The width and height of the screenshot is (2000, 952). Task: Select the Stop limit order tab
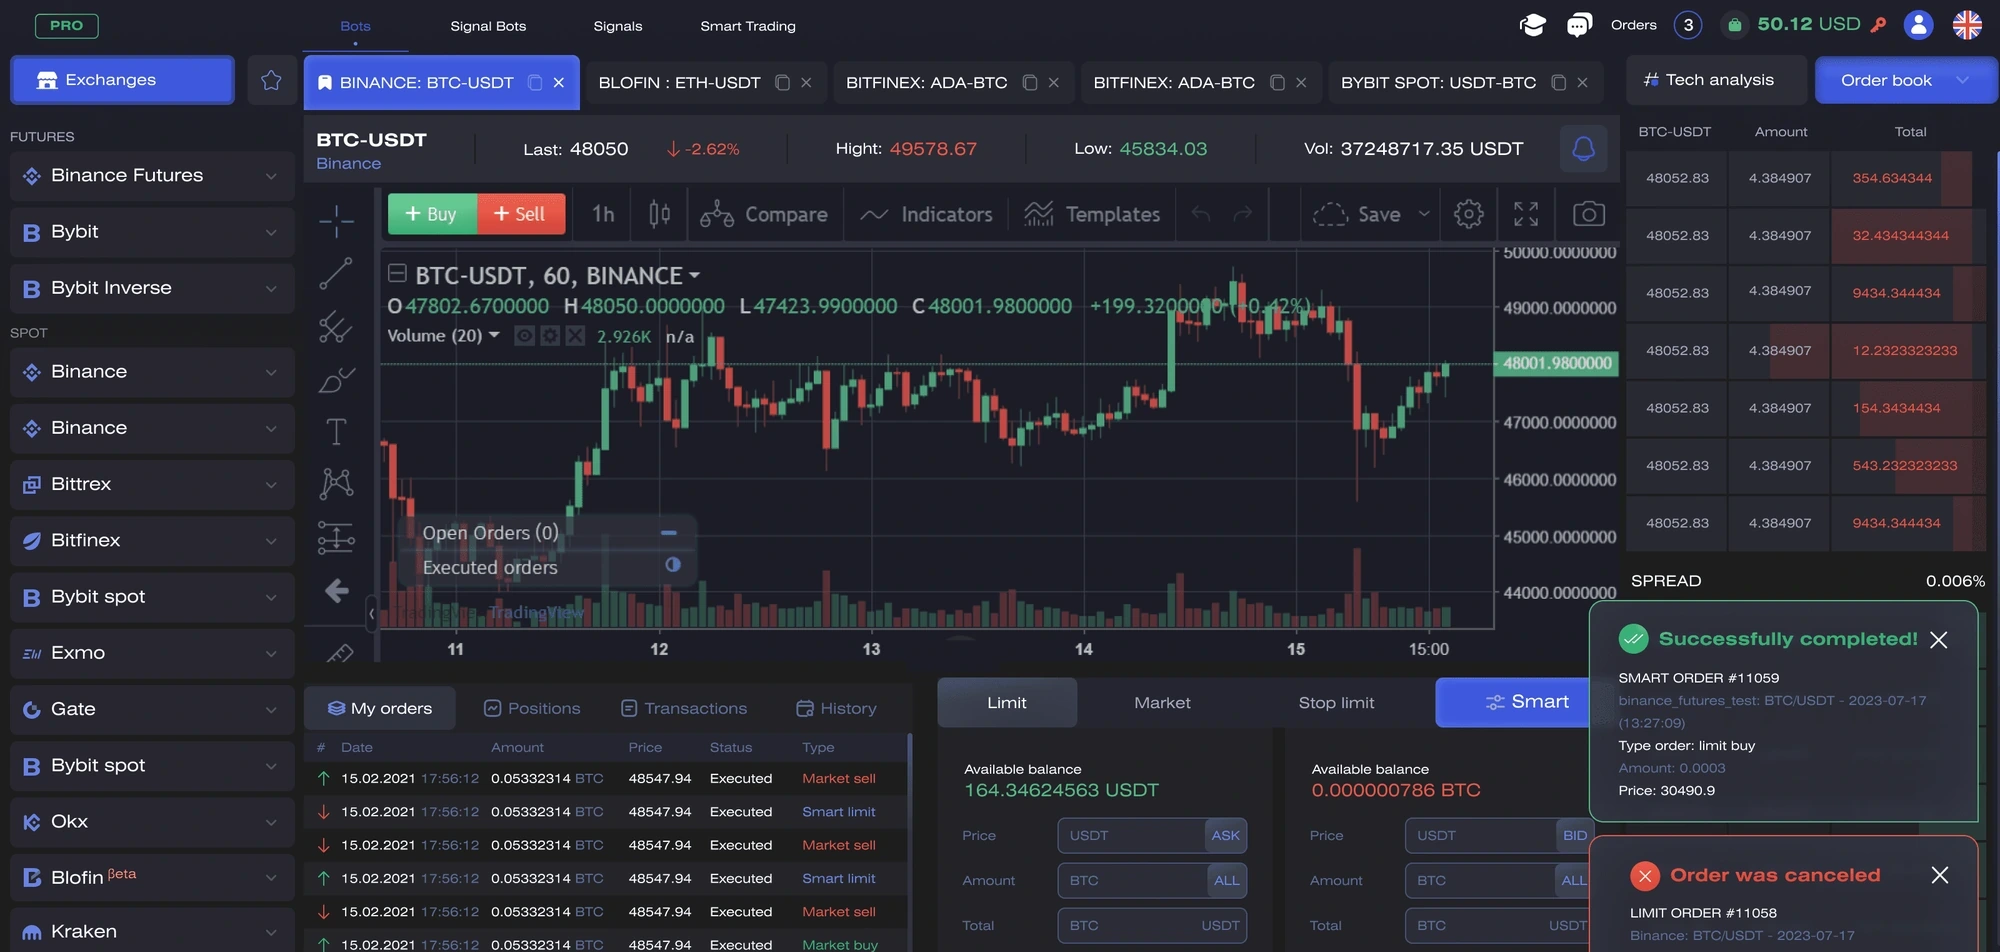[x=1336, y=703]
